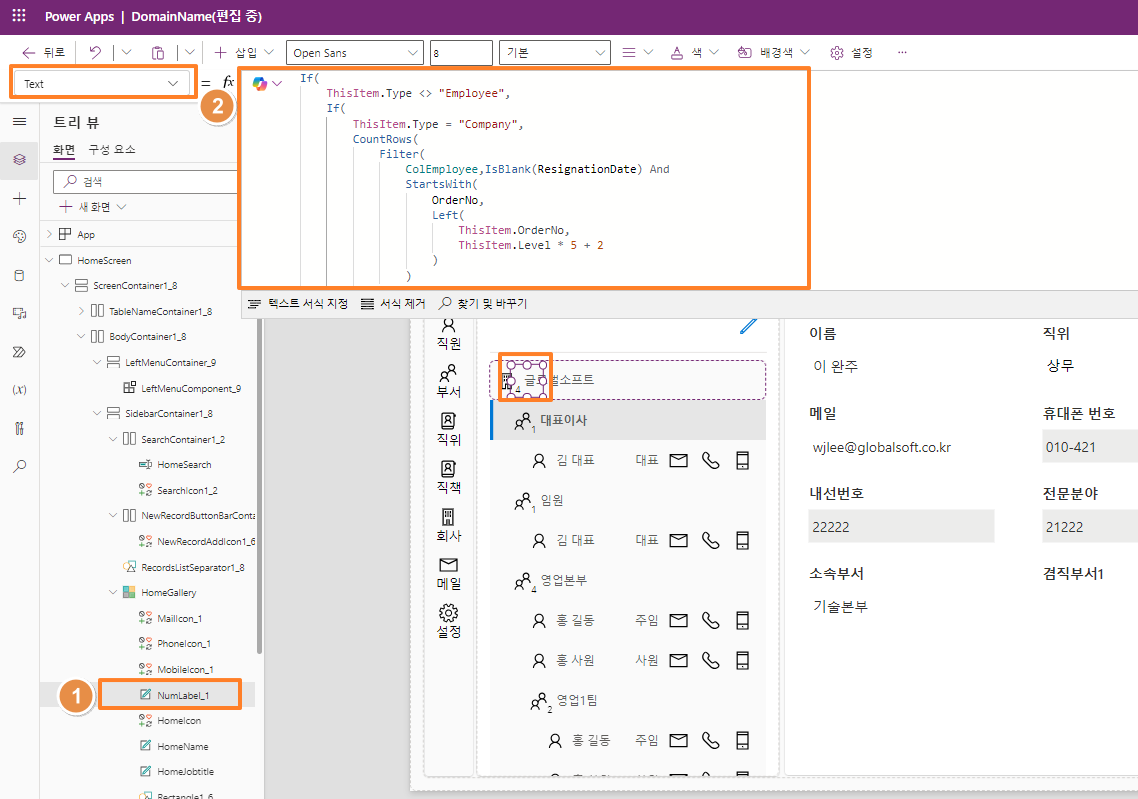1138x799 pixels.
Task: Click the 설정 gear in app menu
Action: pos(449,621)
